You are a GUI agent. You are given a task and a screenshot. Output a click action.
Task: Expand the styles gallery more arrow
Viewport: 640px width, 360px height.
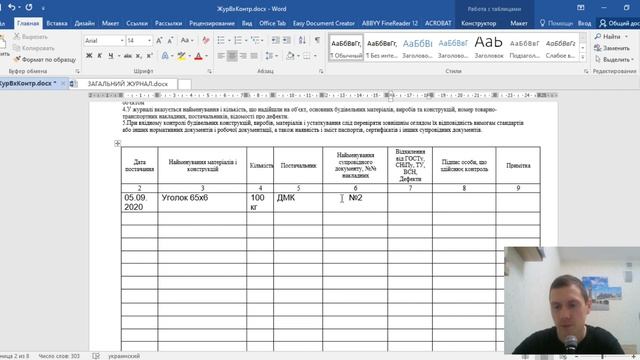coord(583,58)
